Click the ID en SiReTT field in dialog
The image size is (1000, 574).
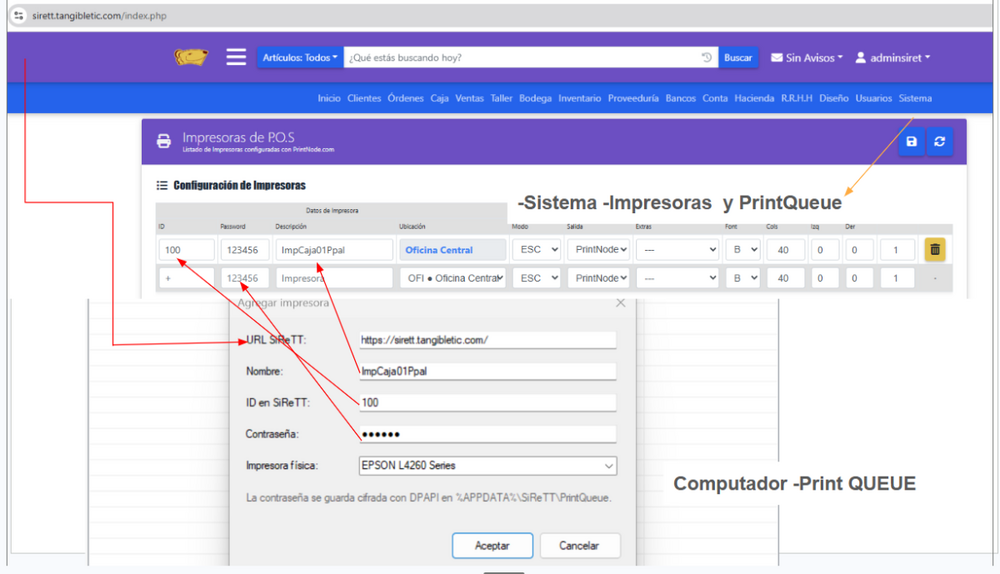click(x=488, y=402)
